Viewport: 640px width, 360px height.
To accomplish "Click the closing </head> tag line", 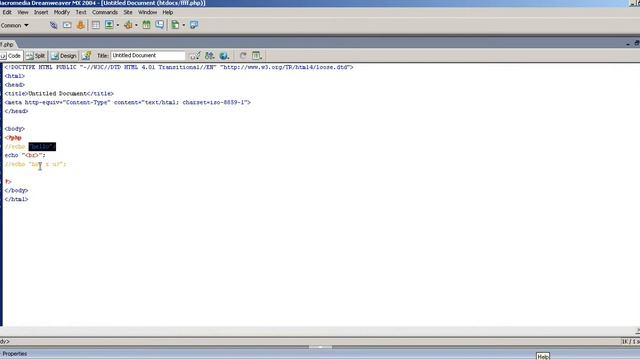I will tap(16, 111).
